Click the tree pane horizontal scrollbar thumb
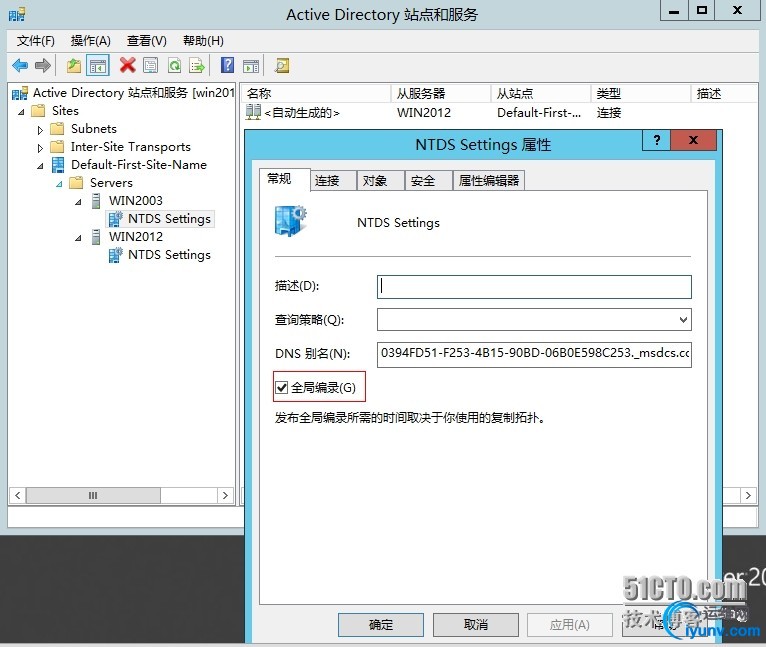This screenshot has height=647, width=766. click(93, 496)
